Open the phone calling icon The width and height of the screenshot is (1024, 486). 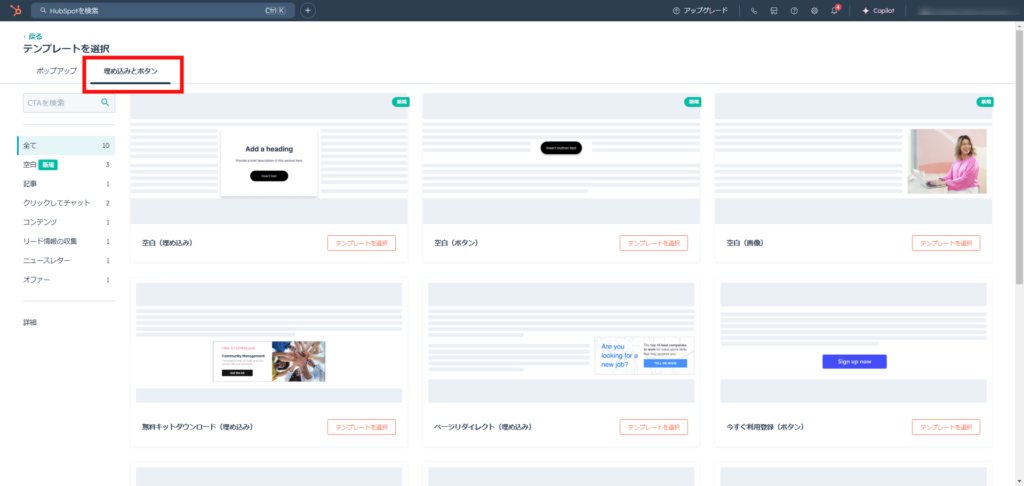pos(754,11)
